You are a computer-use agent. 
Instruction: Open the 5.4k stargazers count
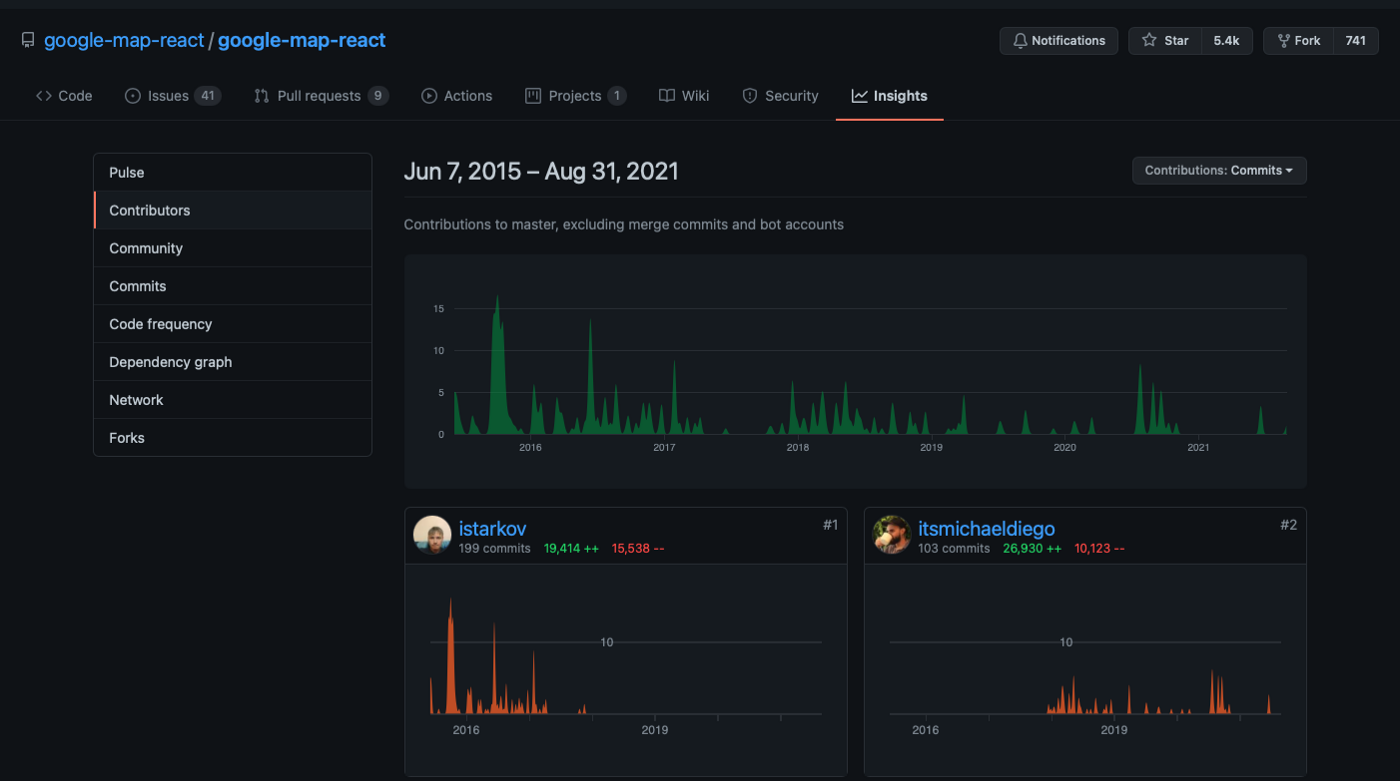[x=1227, y=41]
